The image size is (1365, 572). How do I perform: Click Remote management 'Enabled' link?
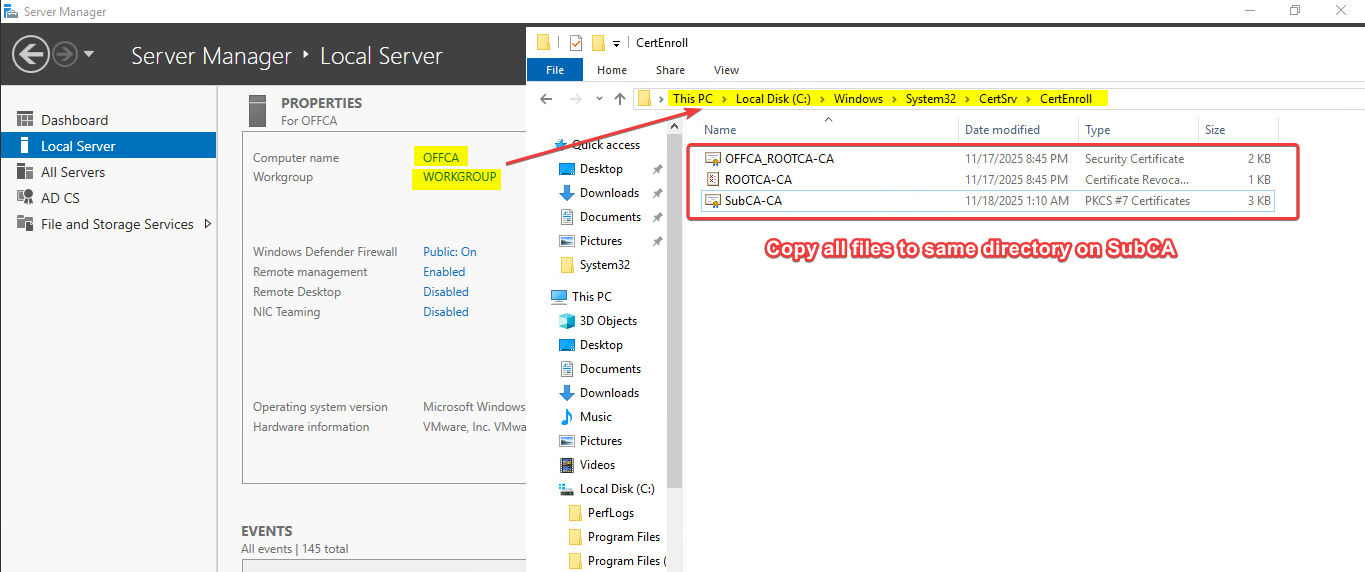(x=444, y=272)
